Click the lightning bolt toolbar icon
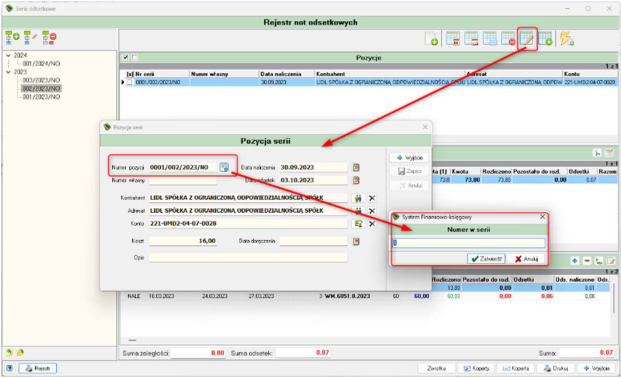The image size is (621, 378). [x=566, y=39]
